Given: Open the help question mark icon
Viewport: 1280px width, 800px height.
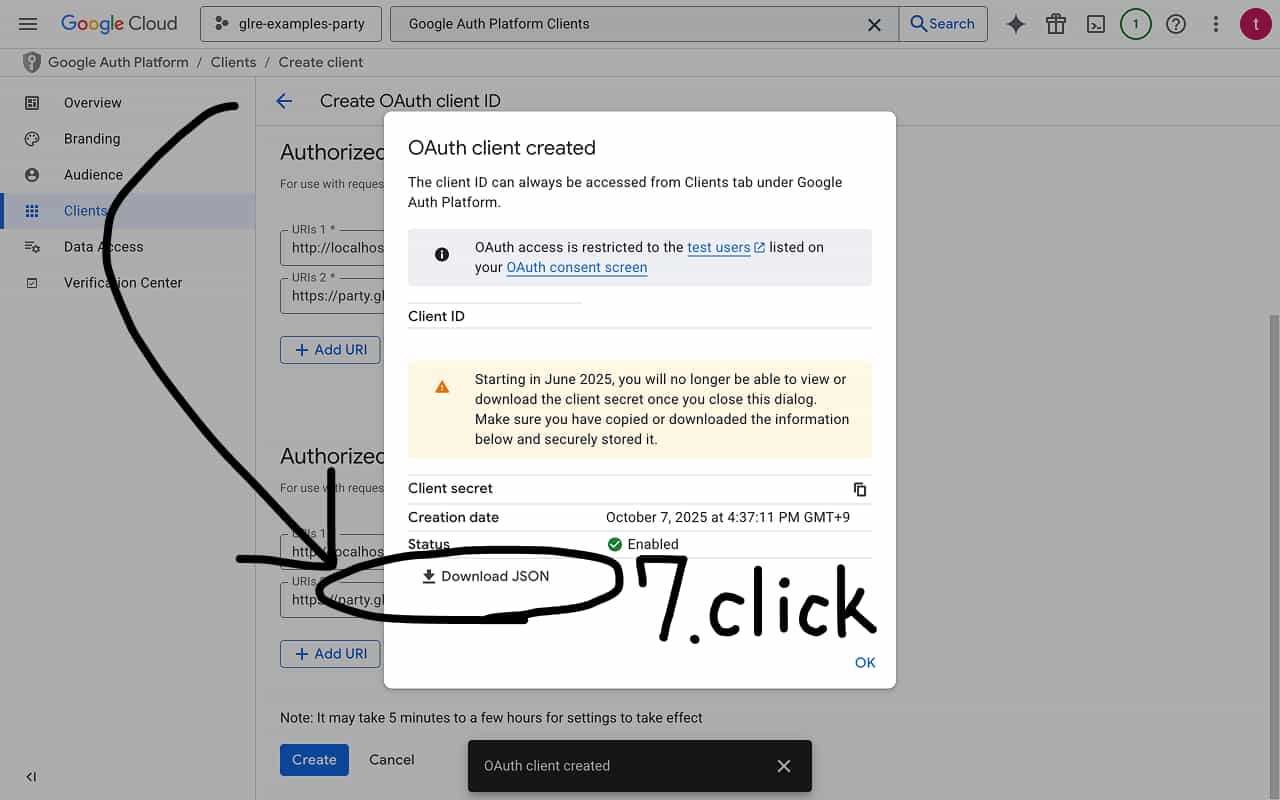Looking at the screenshot, I should pos(1176,24).
